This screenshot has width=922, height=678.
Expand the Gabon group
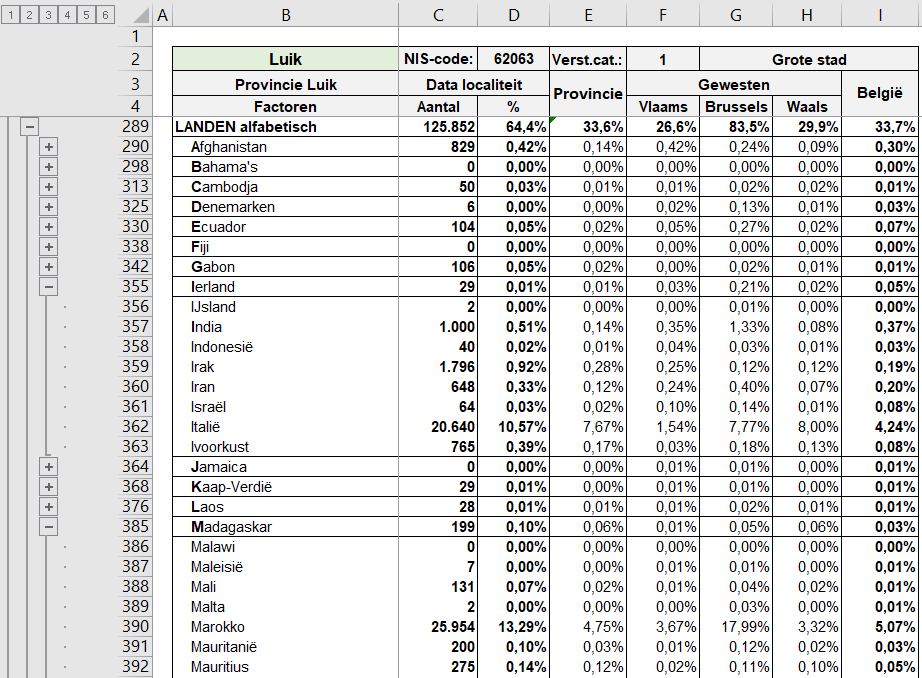(48, 267)
